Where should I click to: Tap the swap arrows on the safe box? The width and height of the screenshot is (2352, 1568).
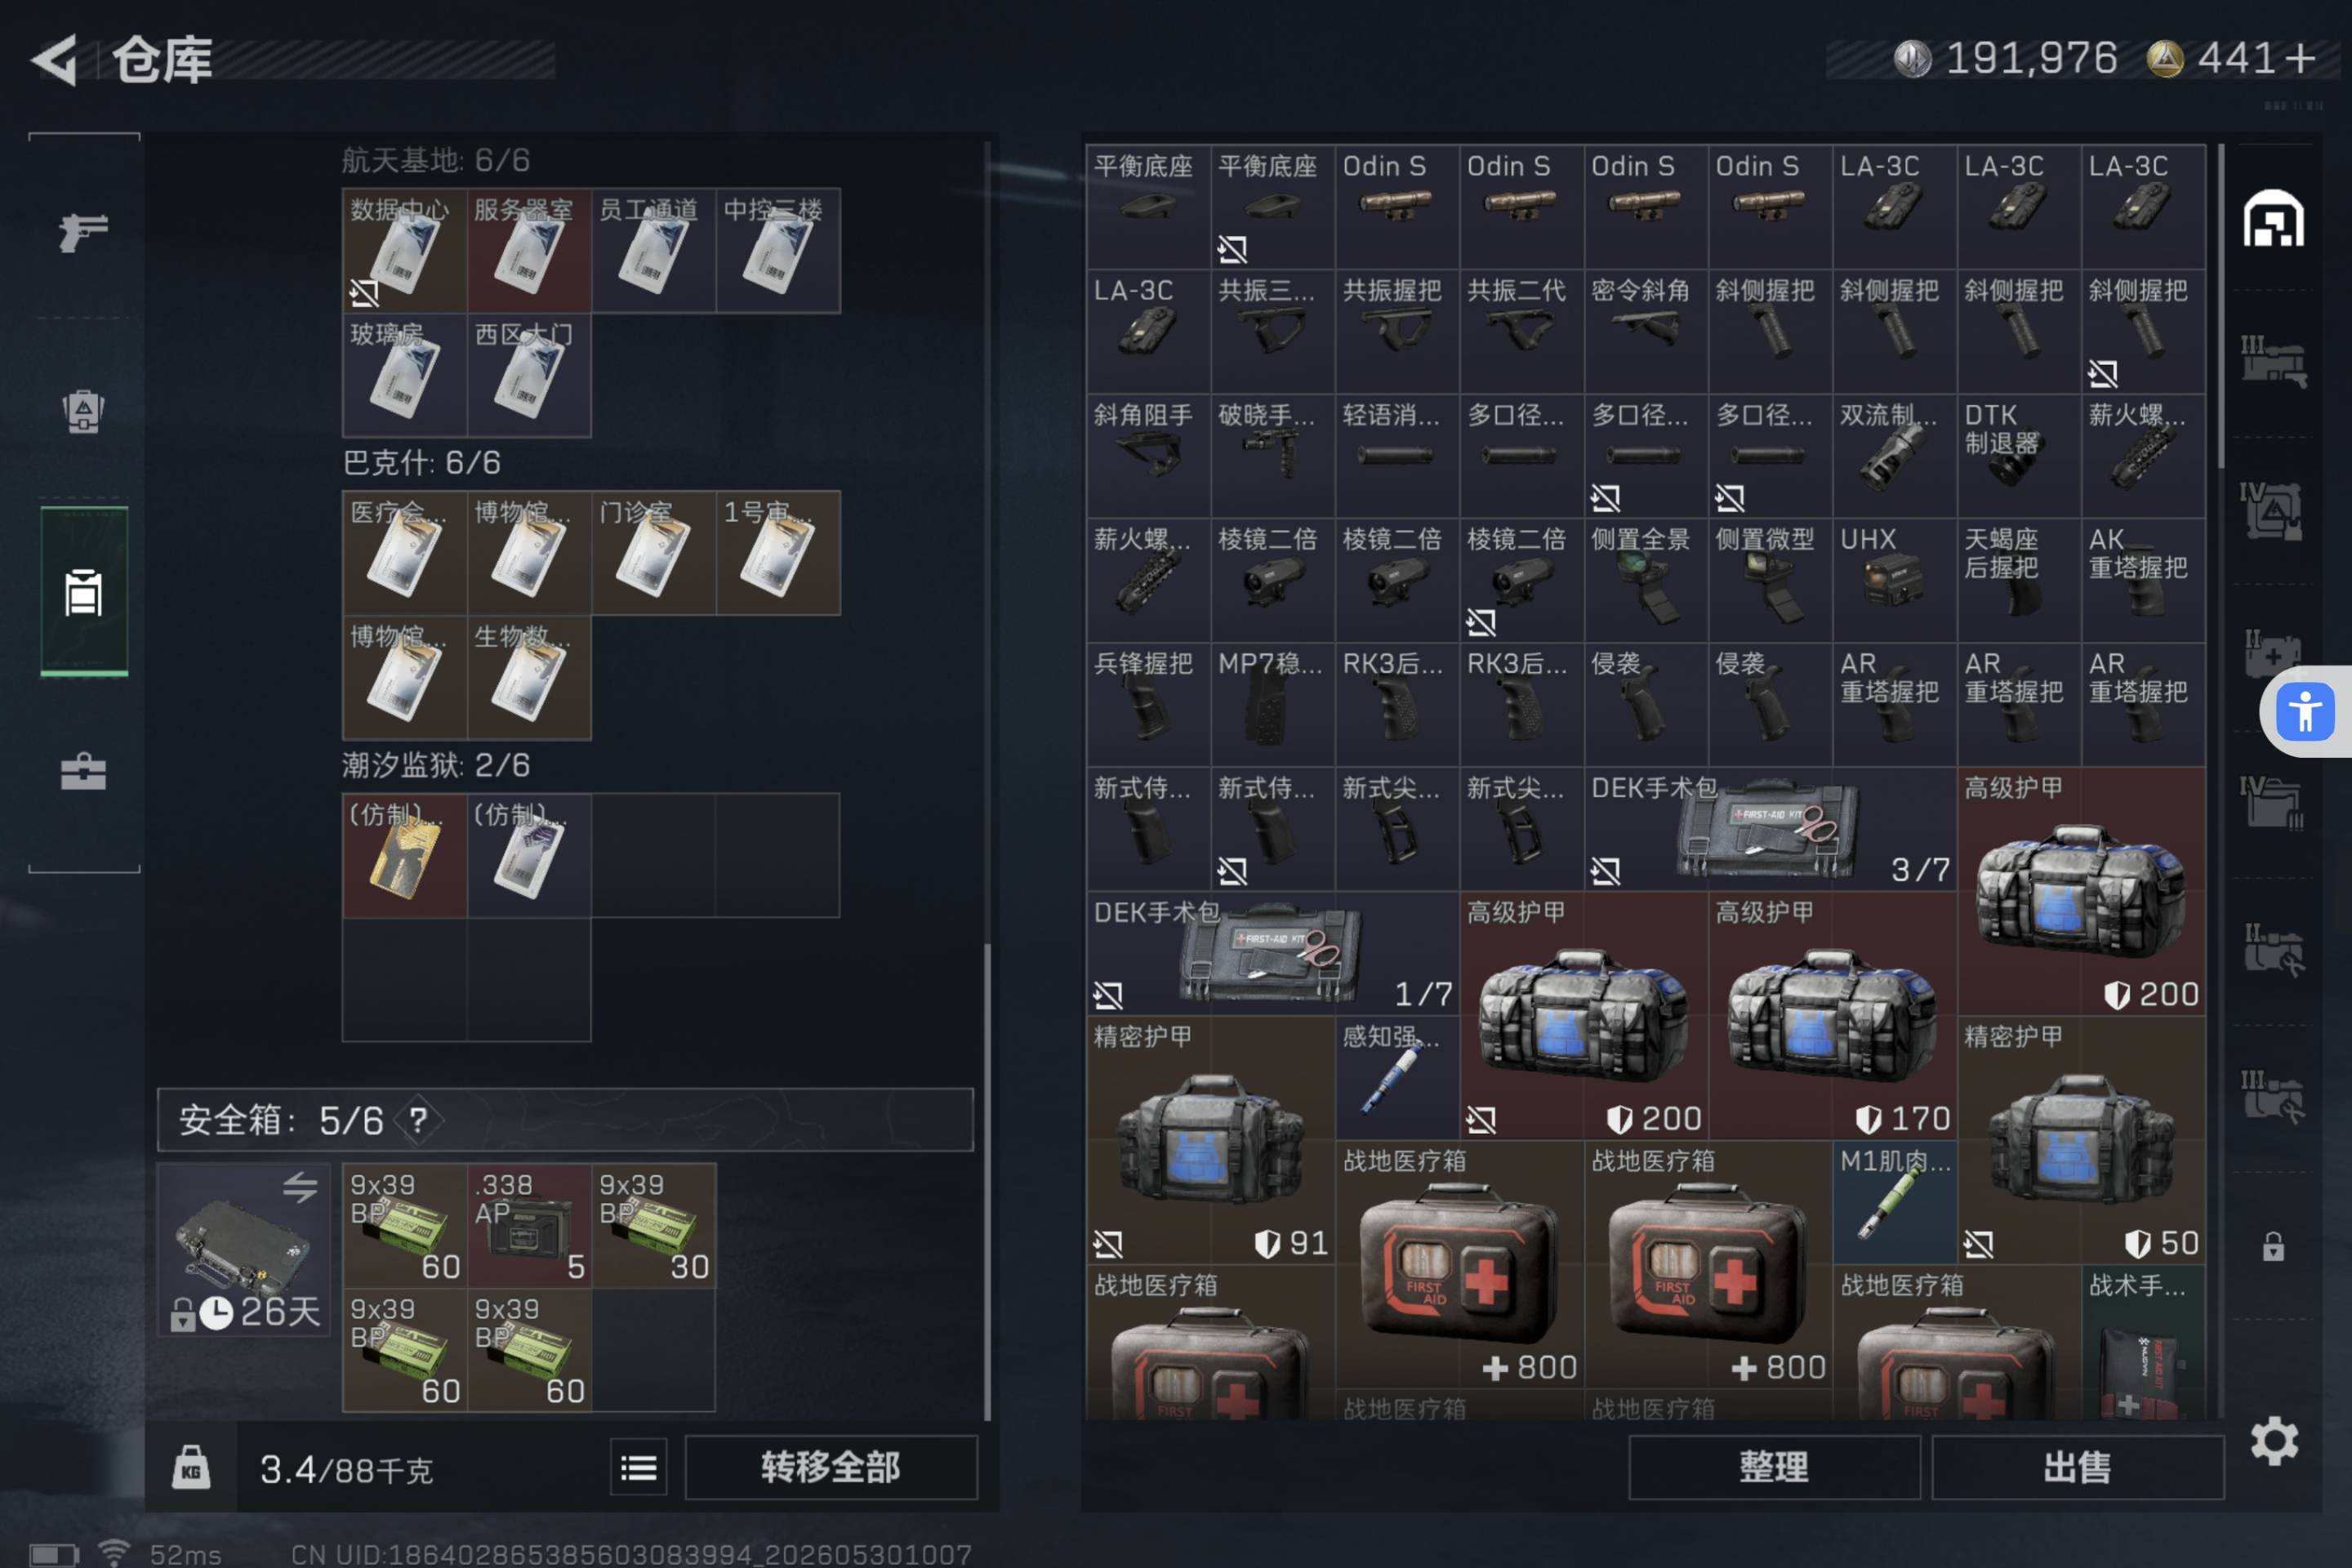[300, 1187]
